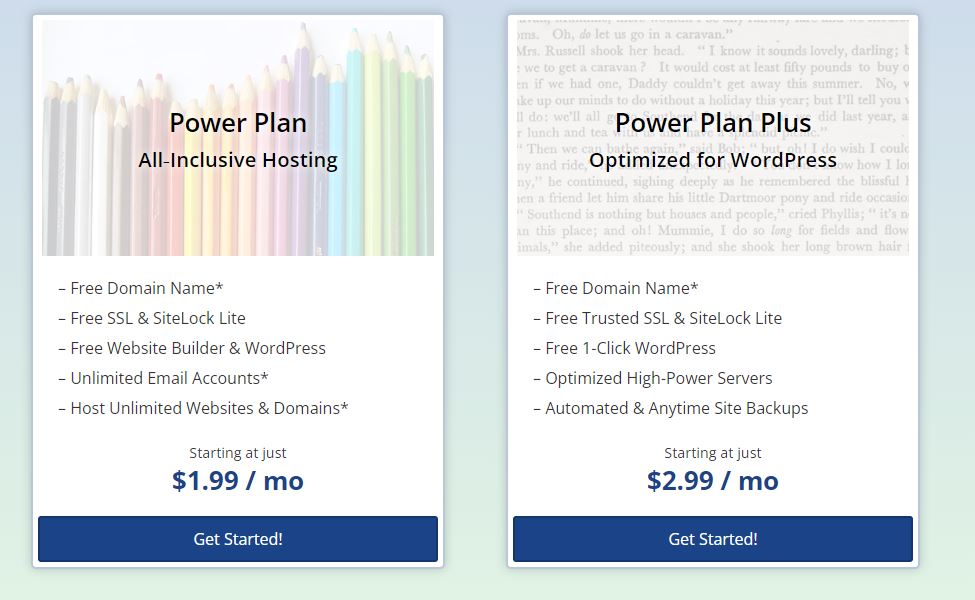Select the Power Plan heading
This screenshot has width=975, height=600.
pos(238,122)
